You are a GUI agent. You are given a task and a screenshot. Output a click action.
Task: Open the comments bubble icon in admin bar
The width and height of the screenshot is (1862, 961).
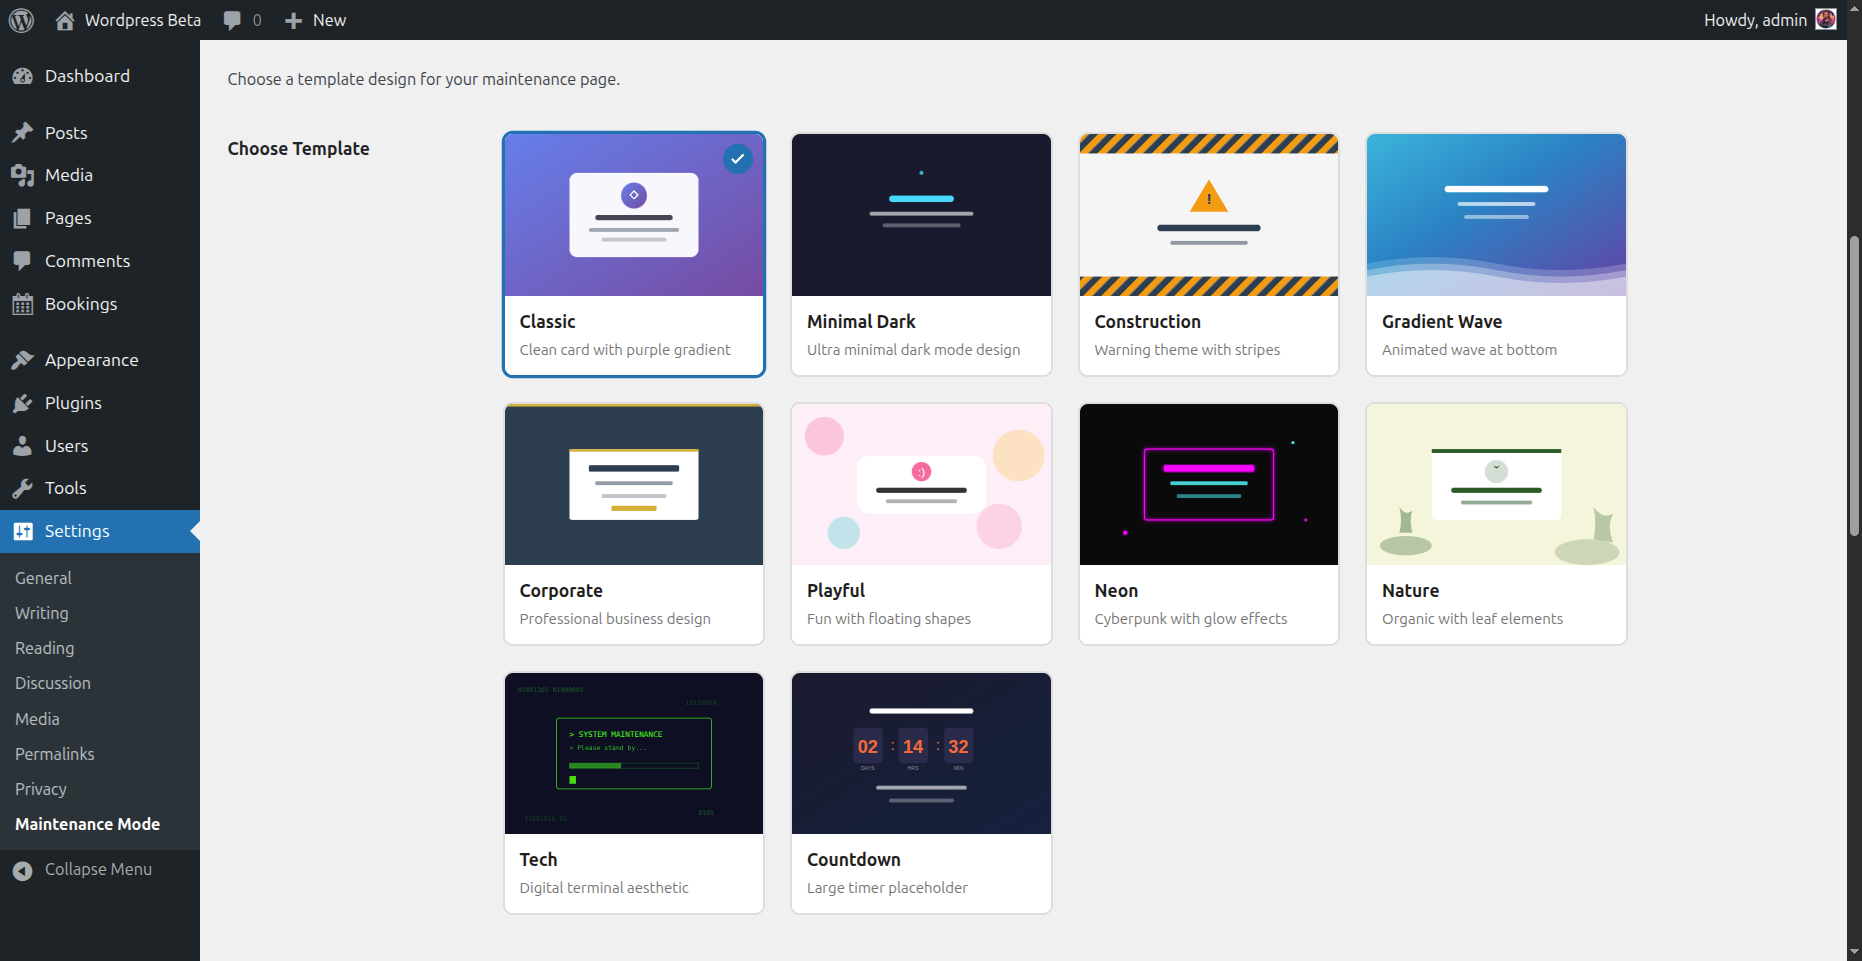click(232, 20)
